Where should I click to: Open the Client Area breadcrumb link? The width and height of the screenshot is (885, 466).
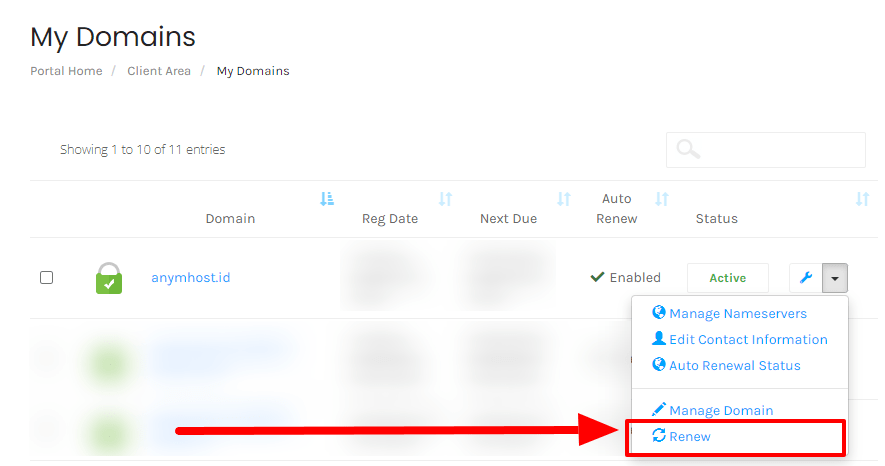(159, 71)
